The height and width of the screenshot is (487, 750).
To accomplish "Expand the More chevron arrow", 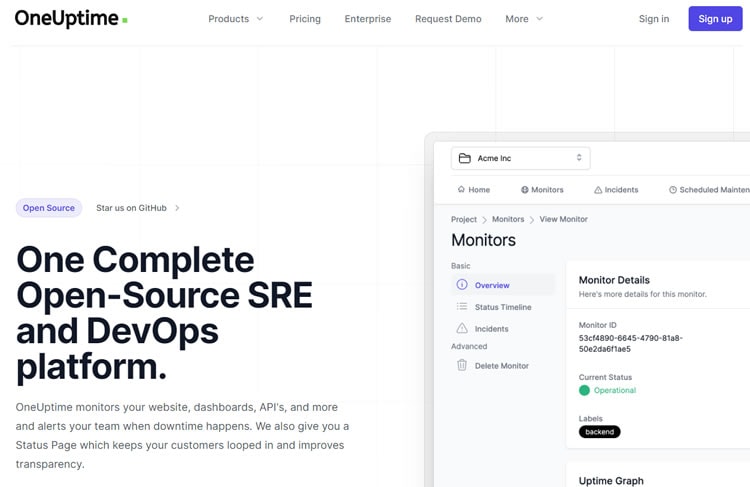I will tap(540, 19).
